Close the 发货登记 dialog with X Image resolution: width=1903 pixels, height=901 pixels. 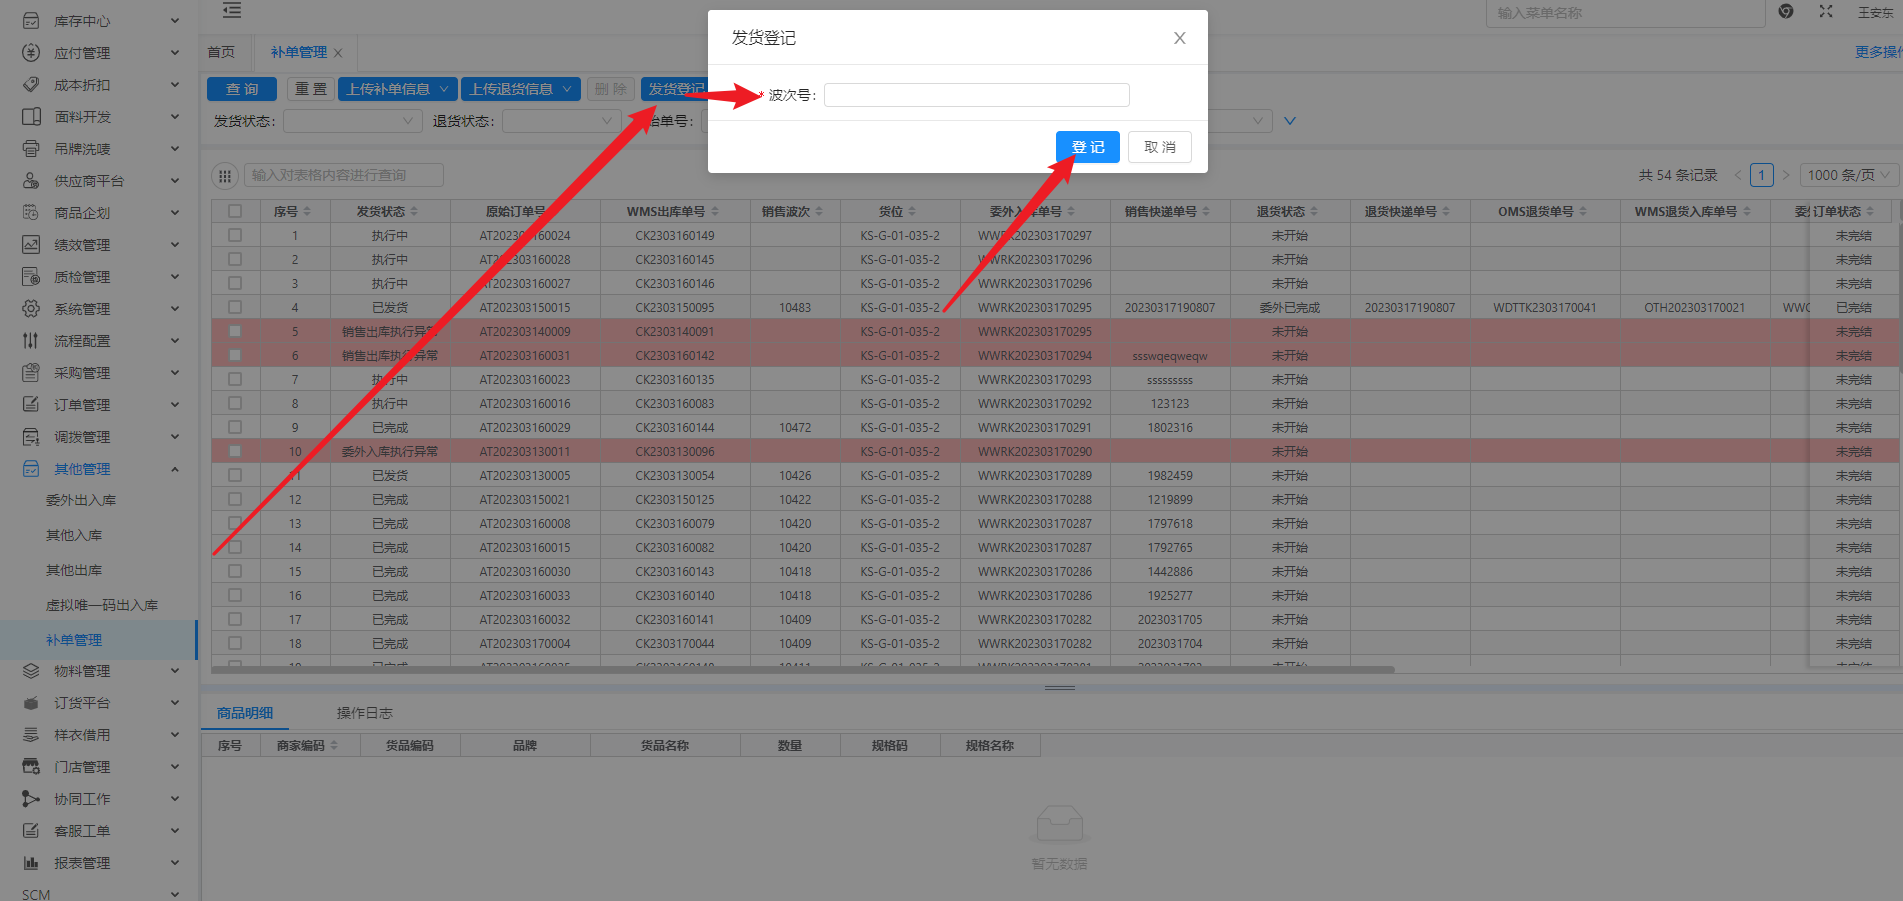[x=1179, y=38]
